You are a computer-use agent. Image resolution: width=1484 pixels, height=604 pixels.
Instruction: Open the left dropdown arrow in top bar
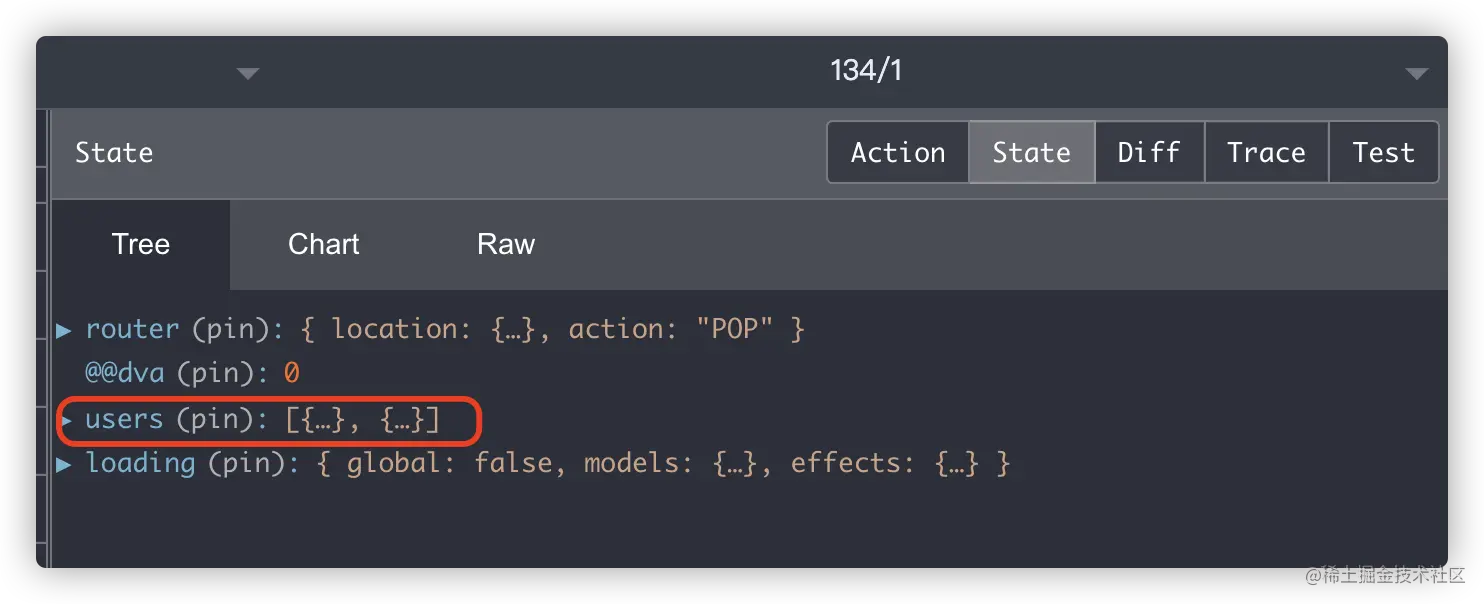(248, 73)
